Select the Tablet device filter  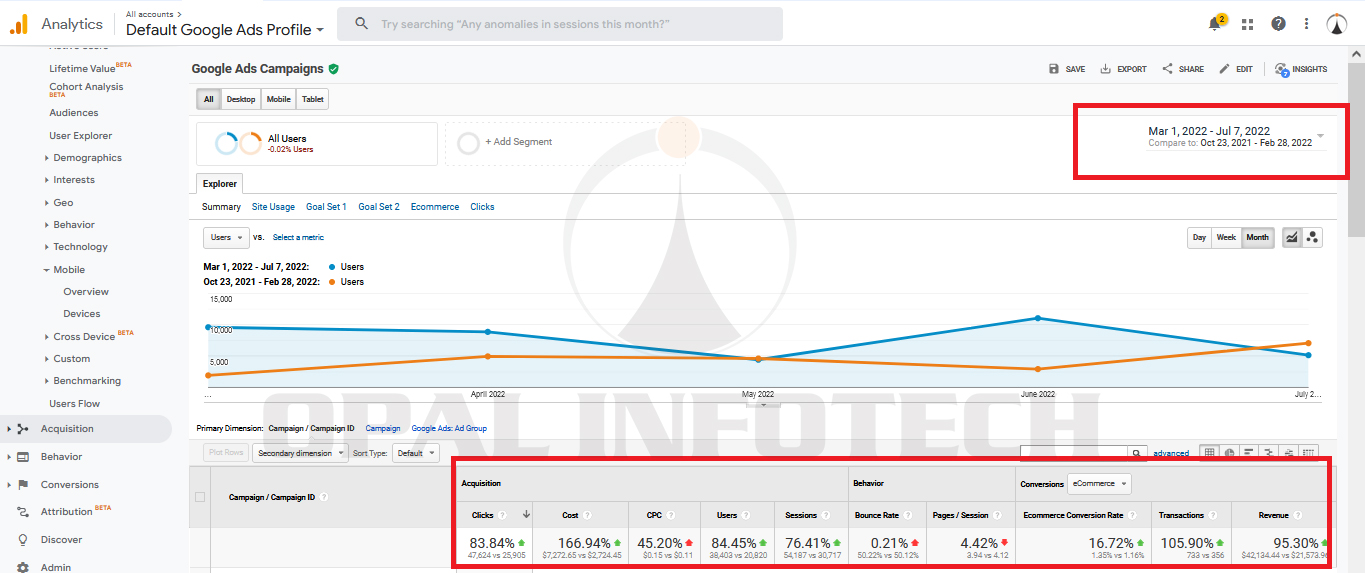[312, 99]
